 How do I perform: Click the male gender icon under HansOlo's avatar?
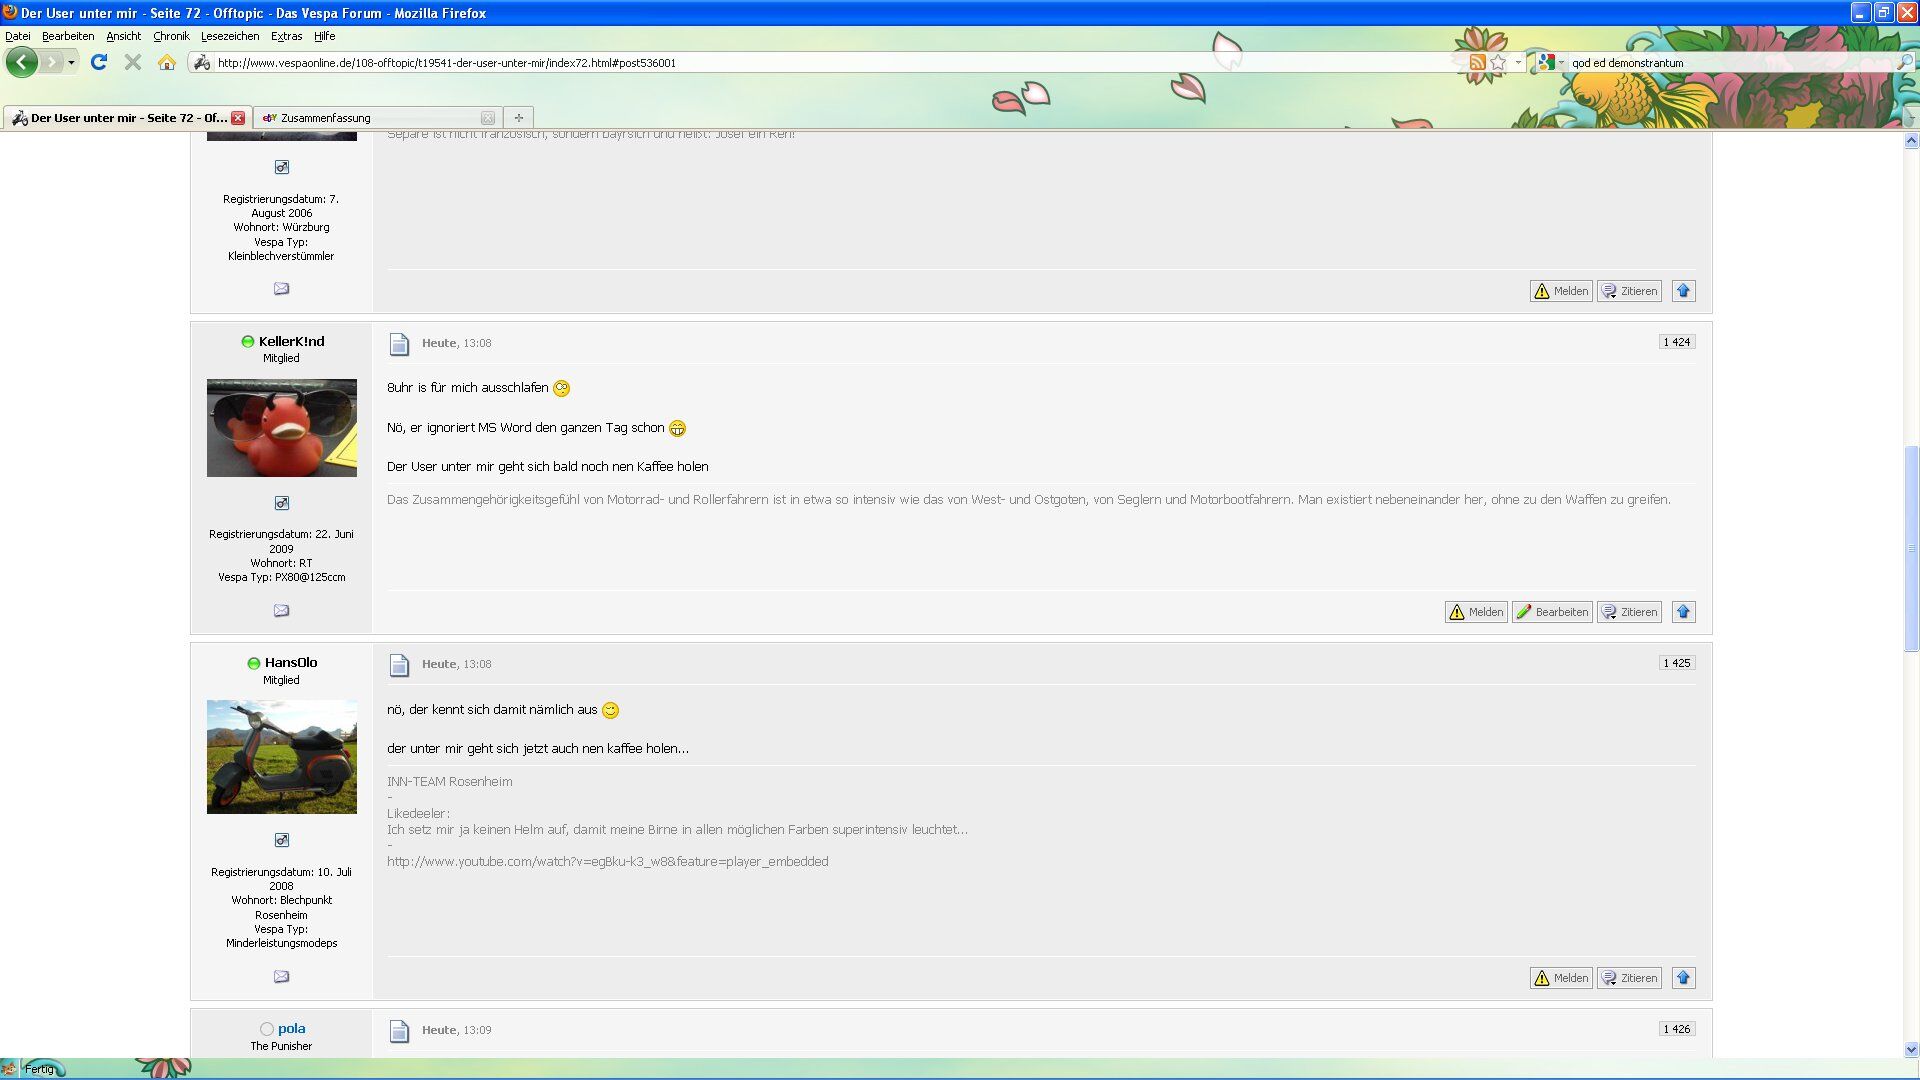[281, 840]
